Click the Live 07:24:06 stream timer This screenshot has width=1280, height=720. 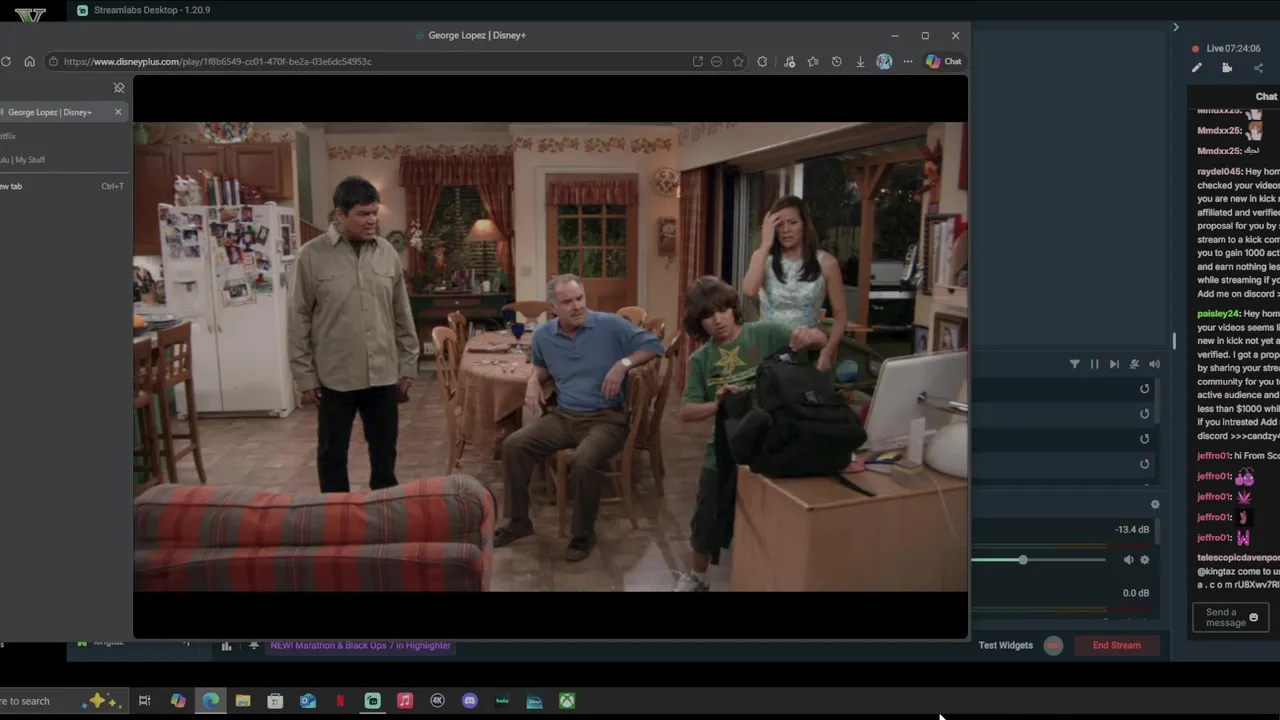[1233, 48]
